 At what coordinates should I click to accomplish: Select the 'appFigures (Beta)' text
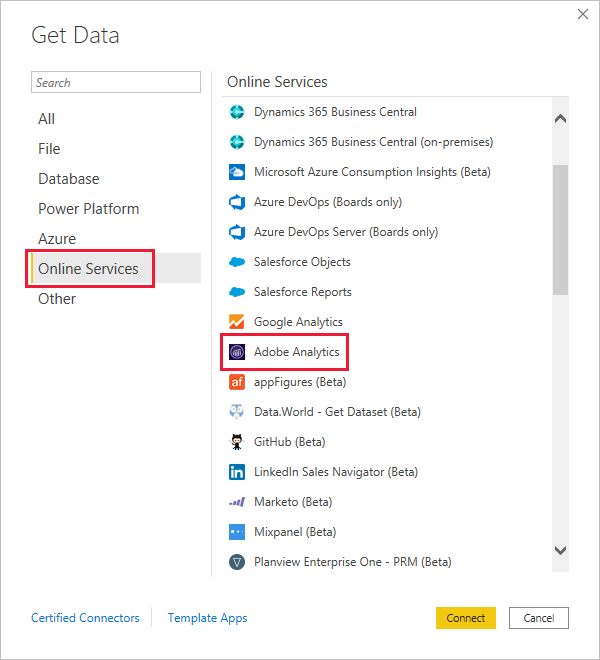(300, 382)
